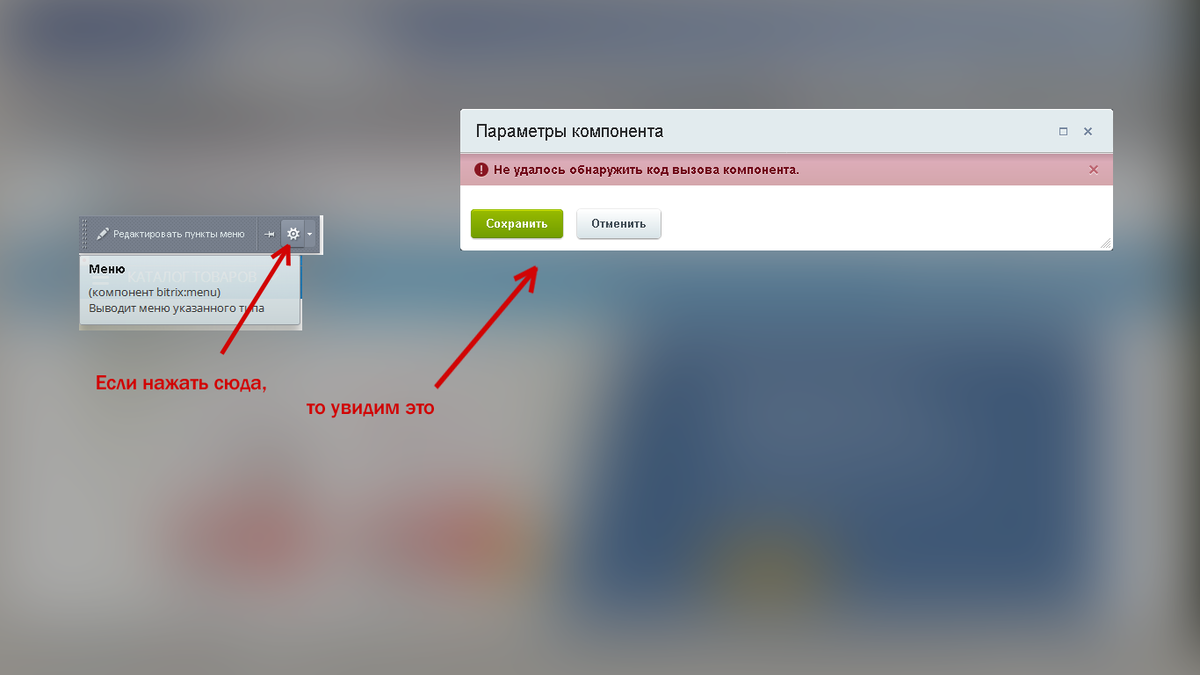Click the 'Меню' tooltip heading
Screen dimensions: 1200x675
click(106, 269)
